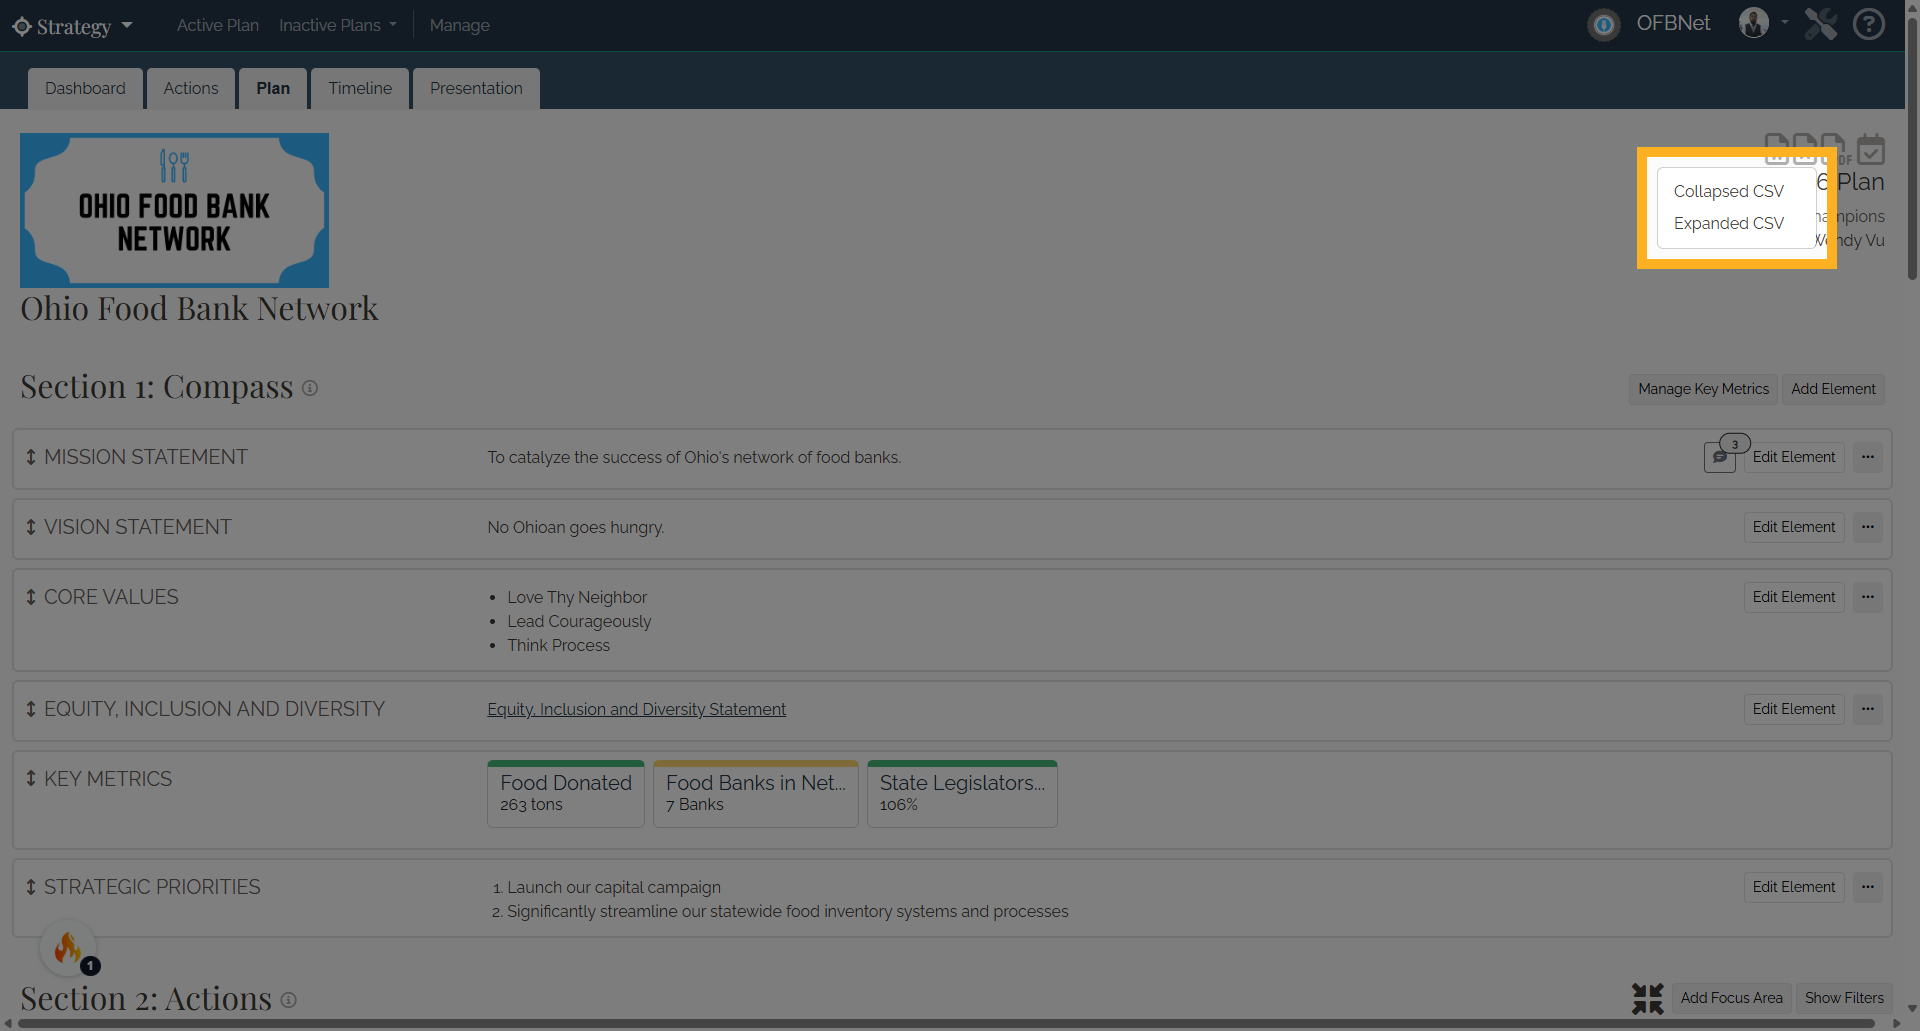
Task: Click 'Ohio Food Bank Network' heading text
Action: [x=199, y=309]
